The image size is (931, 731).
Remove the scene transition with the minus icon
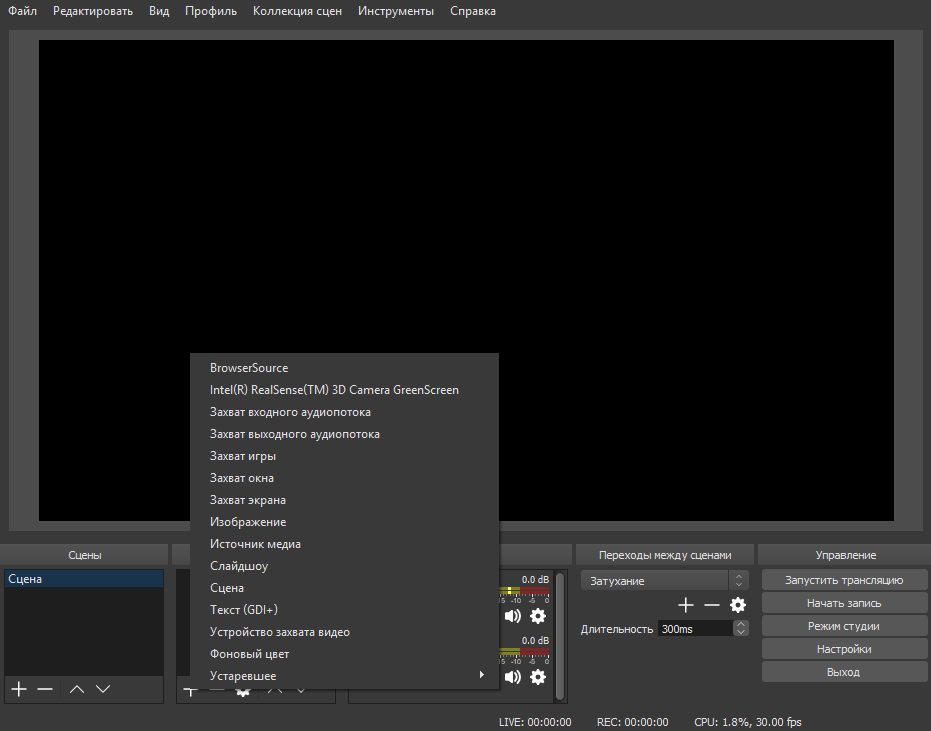tap(712, 605)
